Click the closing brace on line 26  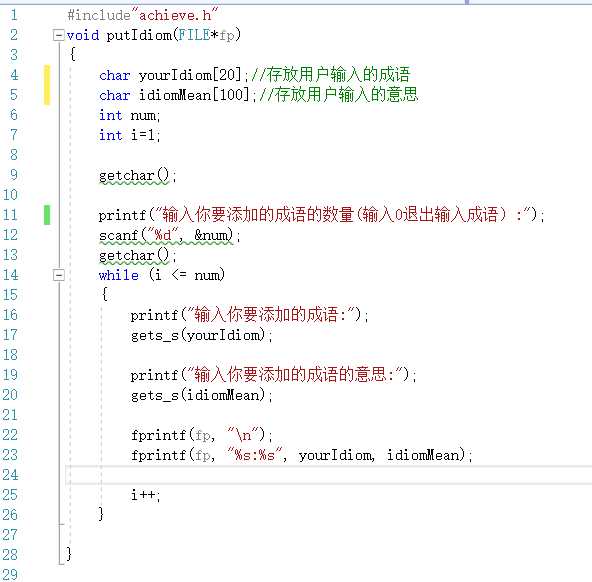pyautogui.click(x=101, y=514)
